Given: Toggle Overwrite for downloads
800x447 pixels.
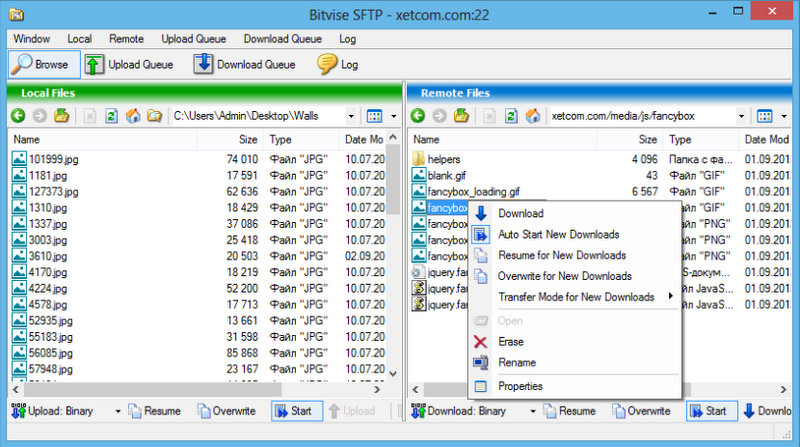Looking at the screenshot, I should point(641,411).
